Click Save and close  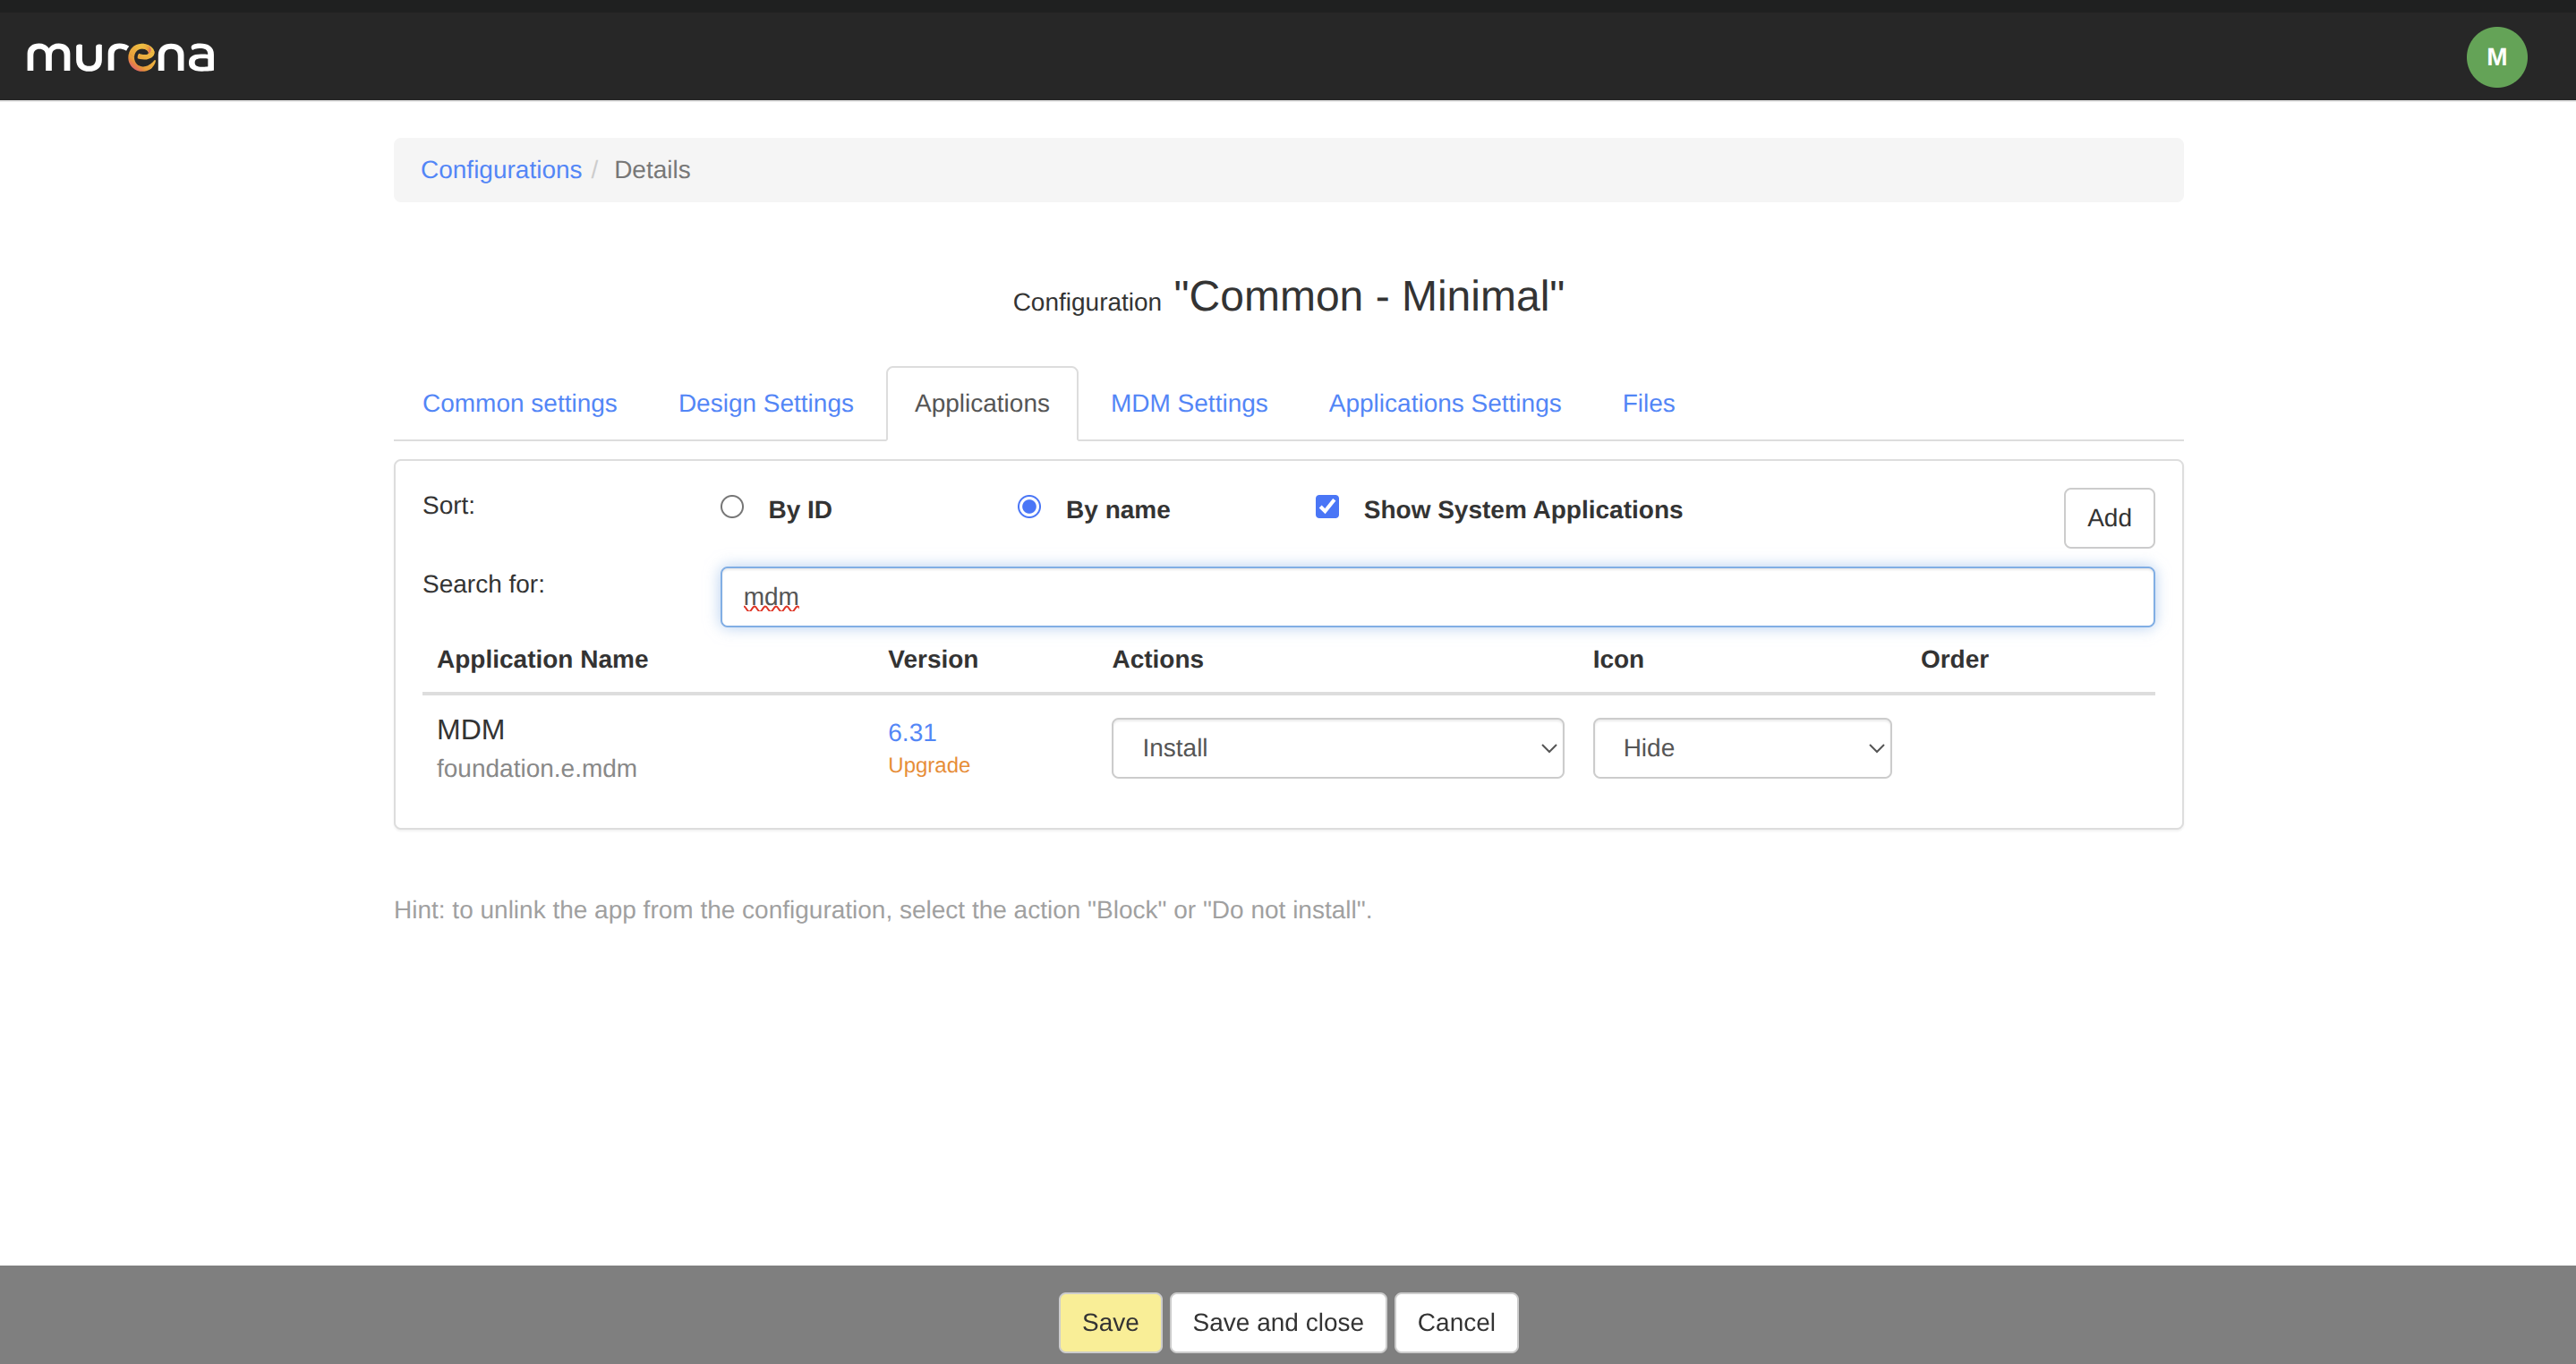pyautogui.click(x=1277, y=1322)
